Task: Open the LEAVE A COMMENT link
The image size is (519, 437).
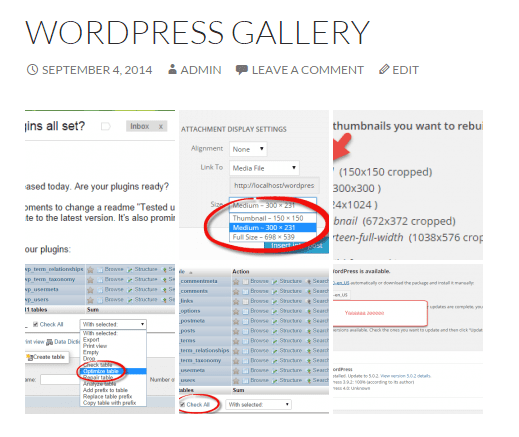Action: click(x=307, y=70)
